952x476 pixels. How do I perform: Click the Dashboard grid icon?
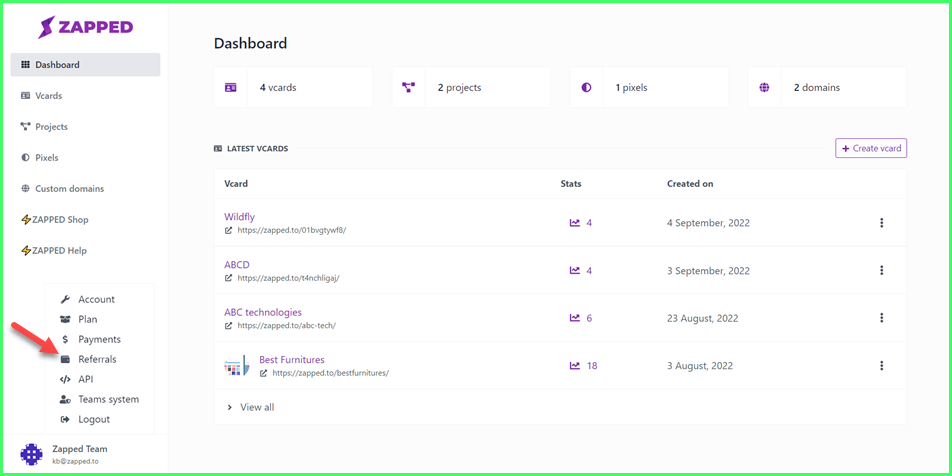pyautogui.click(x=26, y=65)
